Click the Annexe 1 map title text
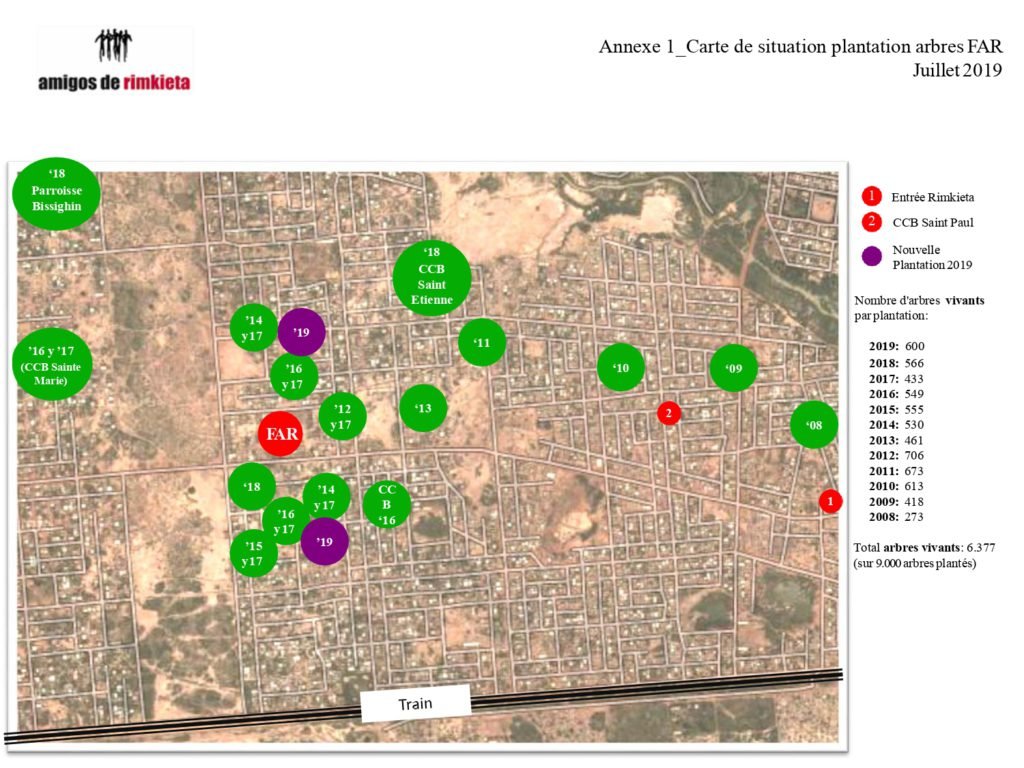This screenshot has height=768, width=1024. [800, 47]
